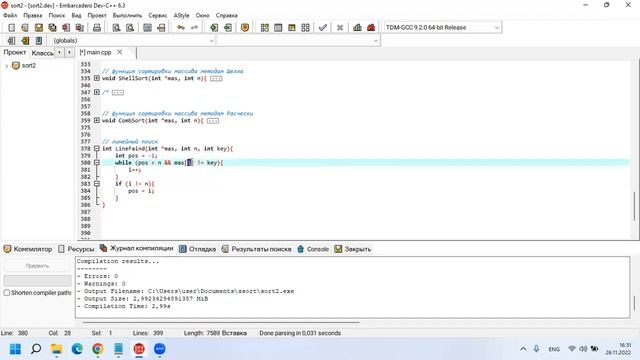Expand the folded ShellSort function at line 335
This screenshot has height=360, width=640.
coord(97,78)
